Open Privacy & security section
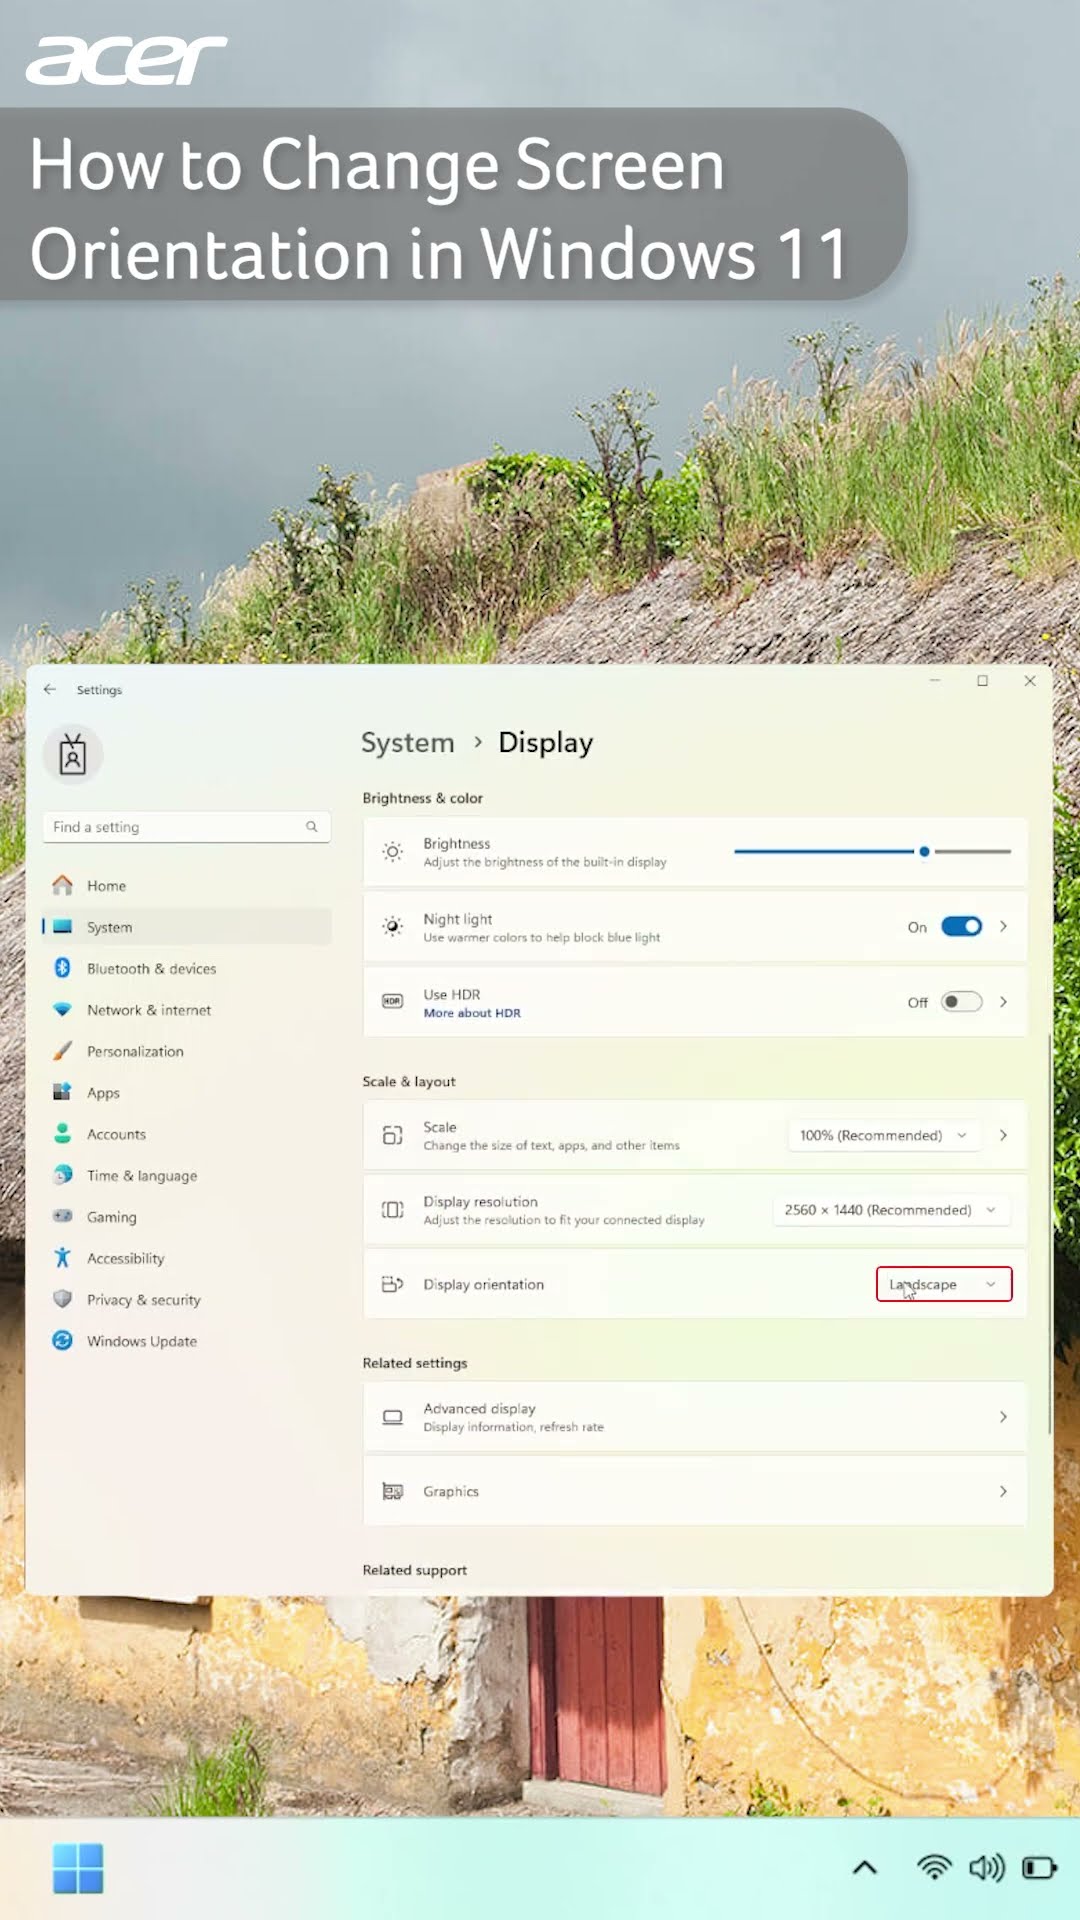 187,1299
